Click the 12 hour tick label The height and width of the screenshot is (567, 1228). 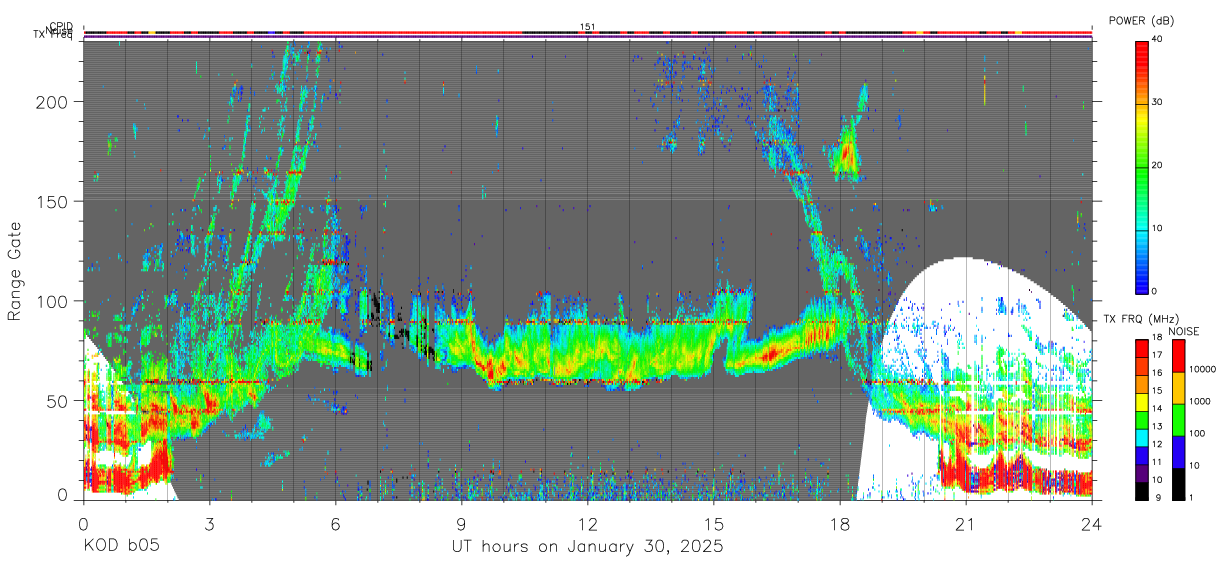588,522
